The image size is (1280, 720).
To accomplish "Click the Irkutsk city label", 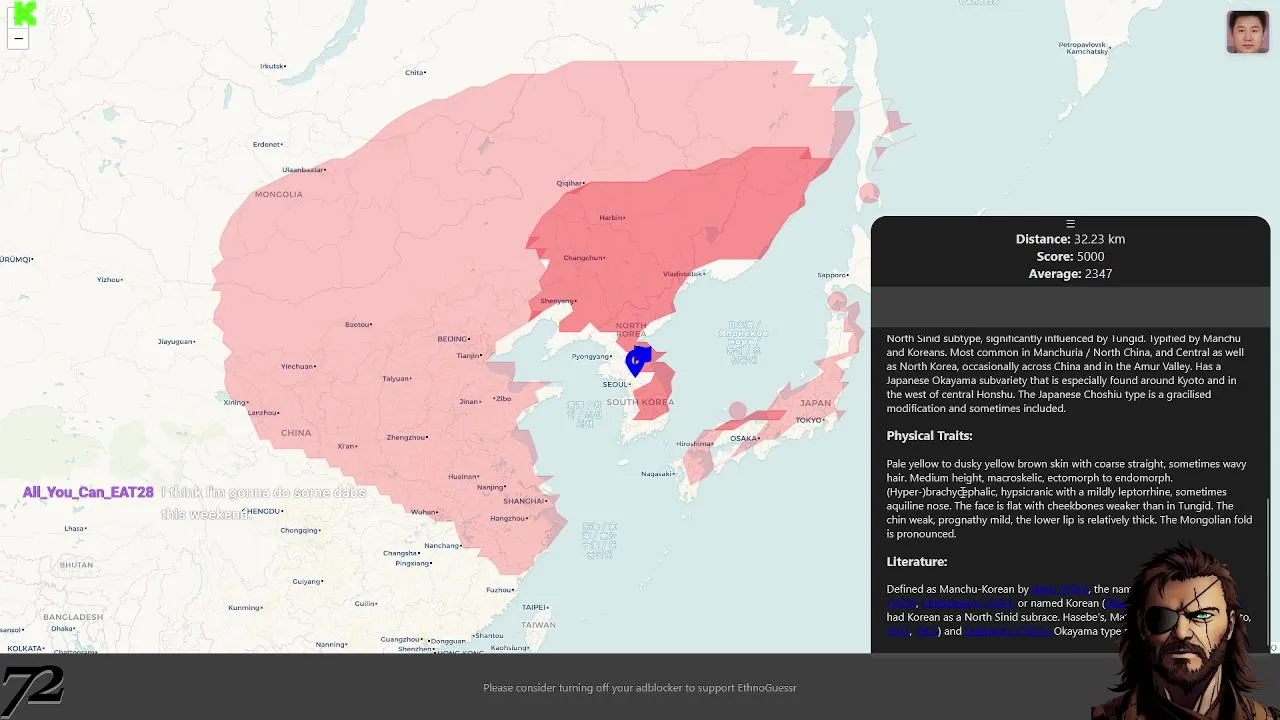I will (272, 66).
